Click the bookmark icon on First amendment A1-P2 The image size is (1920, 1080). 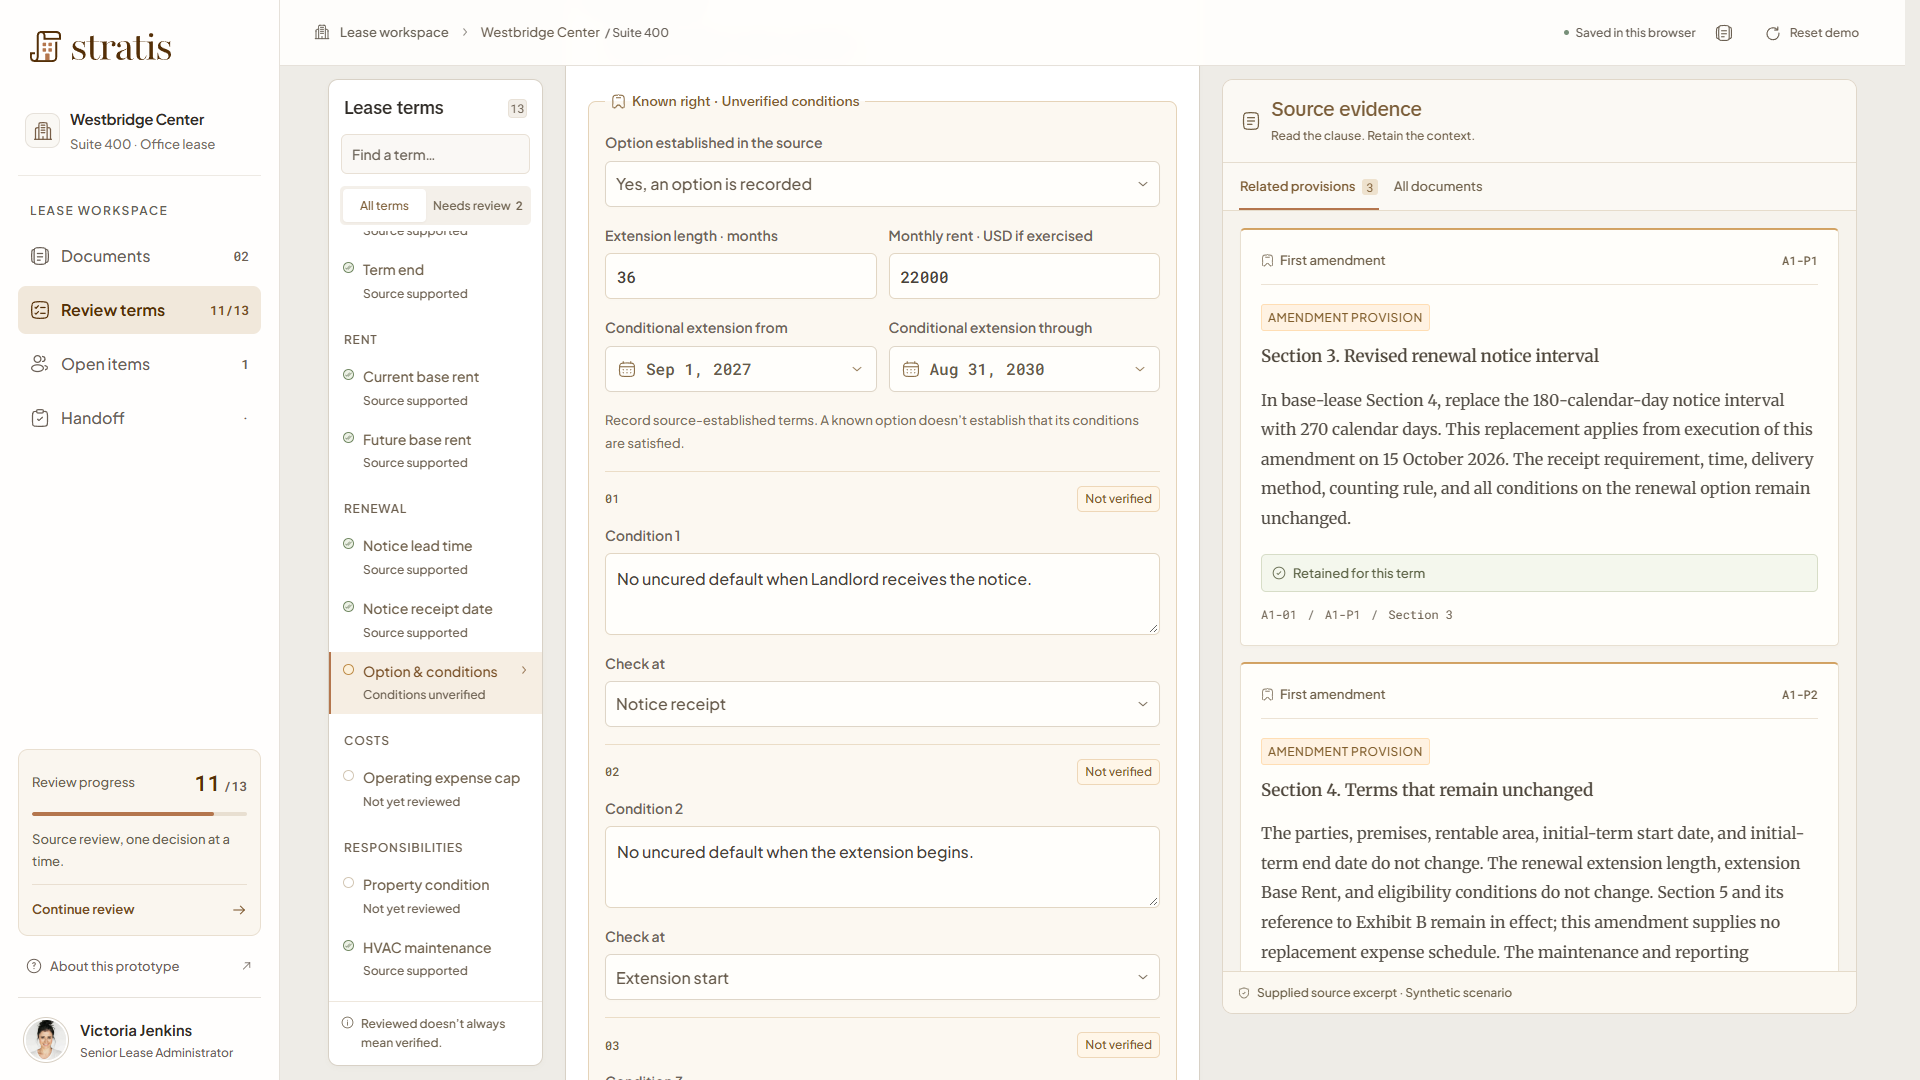tap(1268, 695)
